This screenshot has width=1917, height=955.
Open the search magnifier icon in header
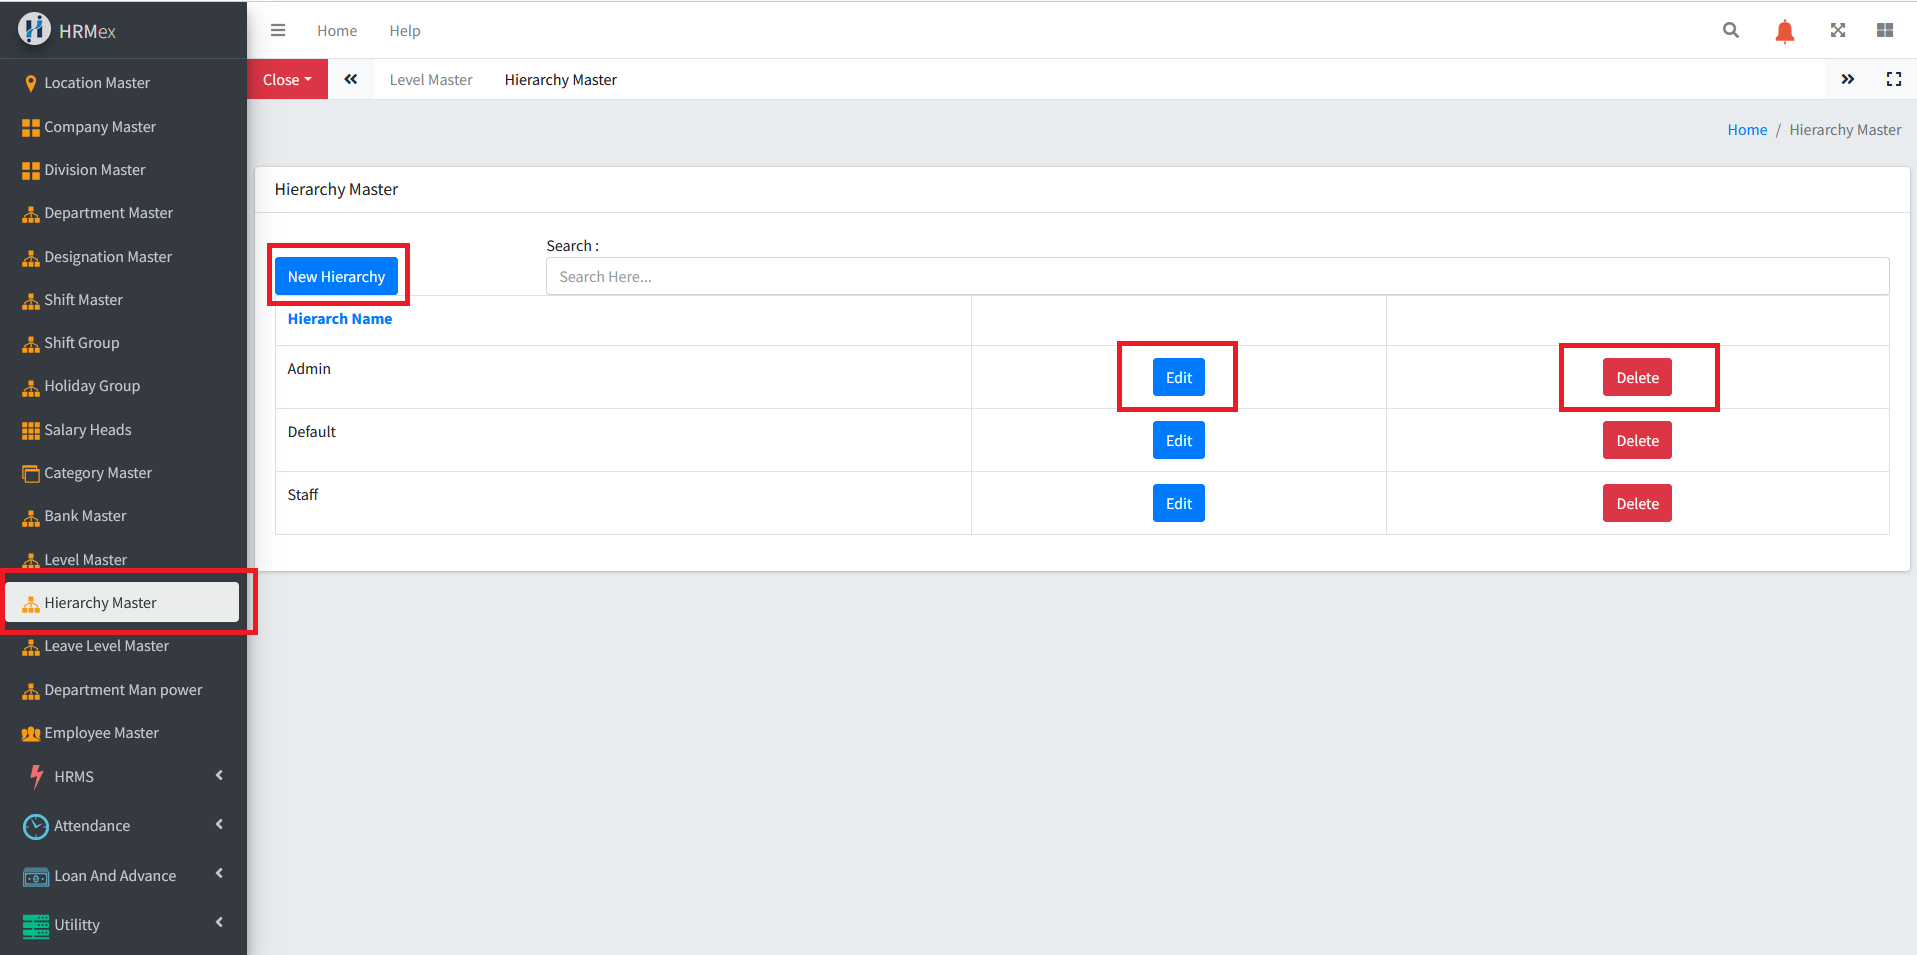click(1730, 30)
